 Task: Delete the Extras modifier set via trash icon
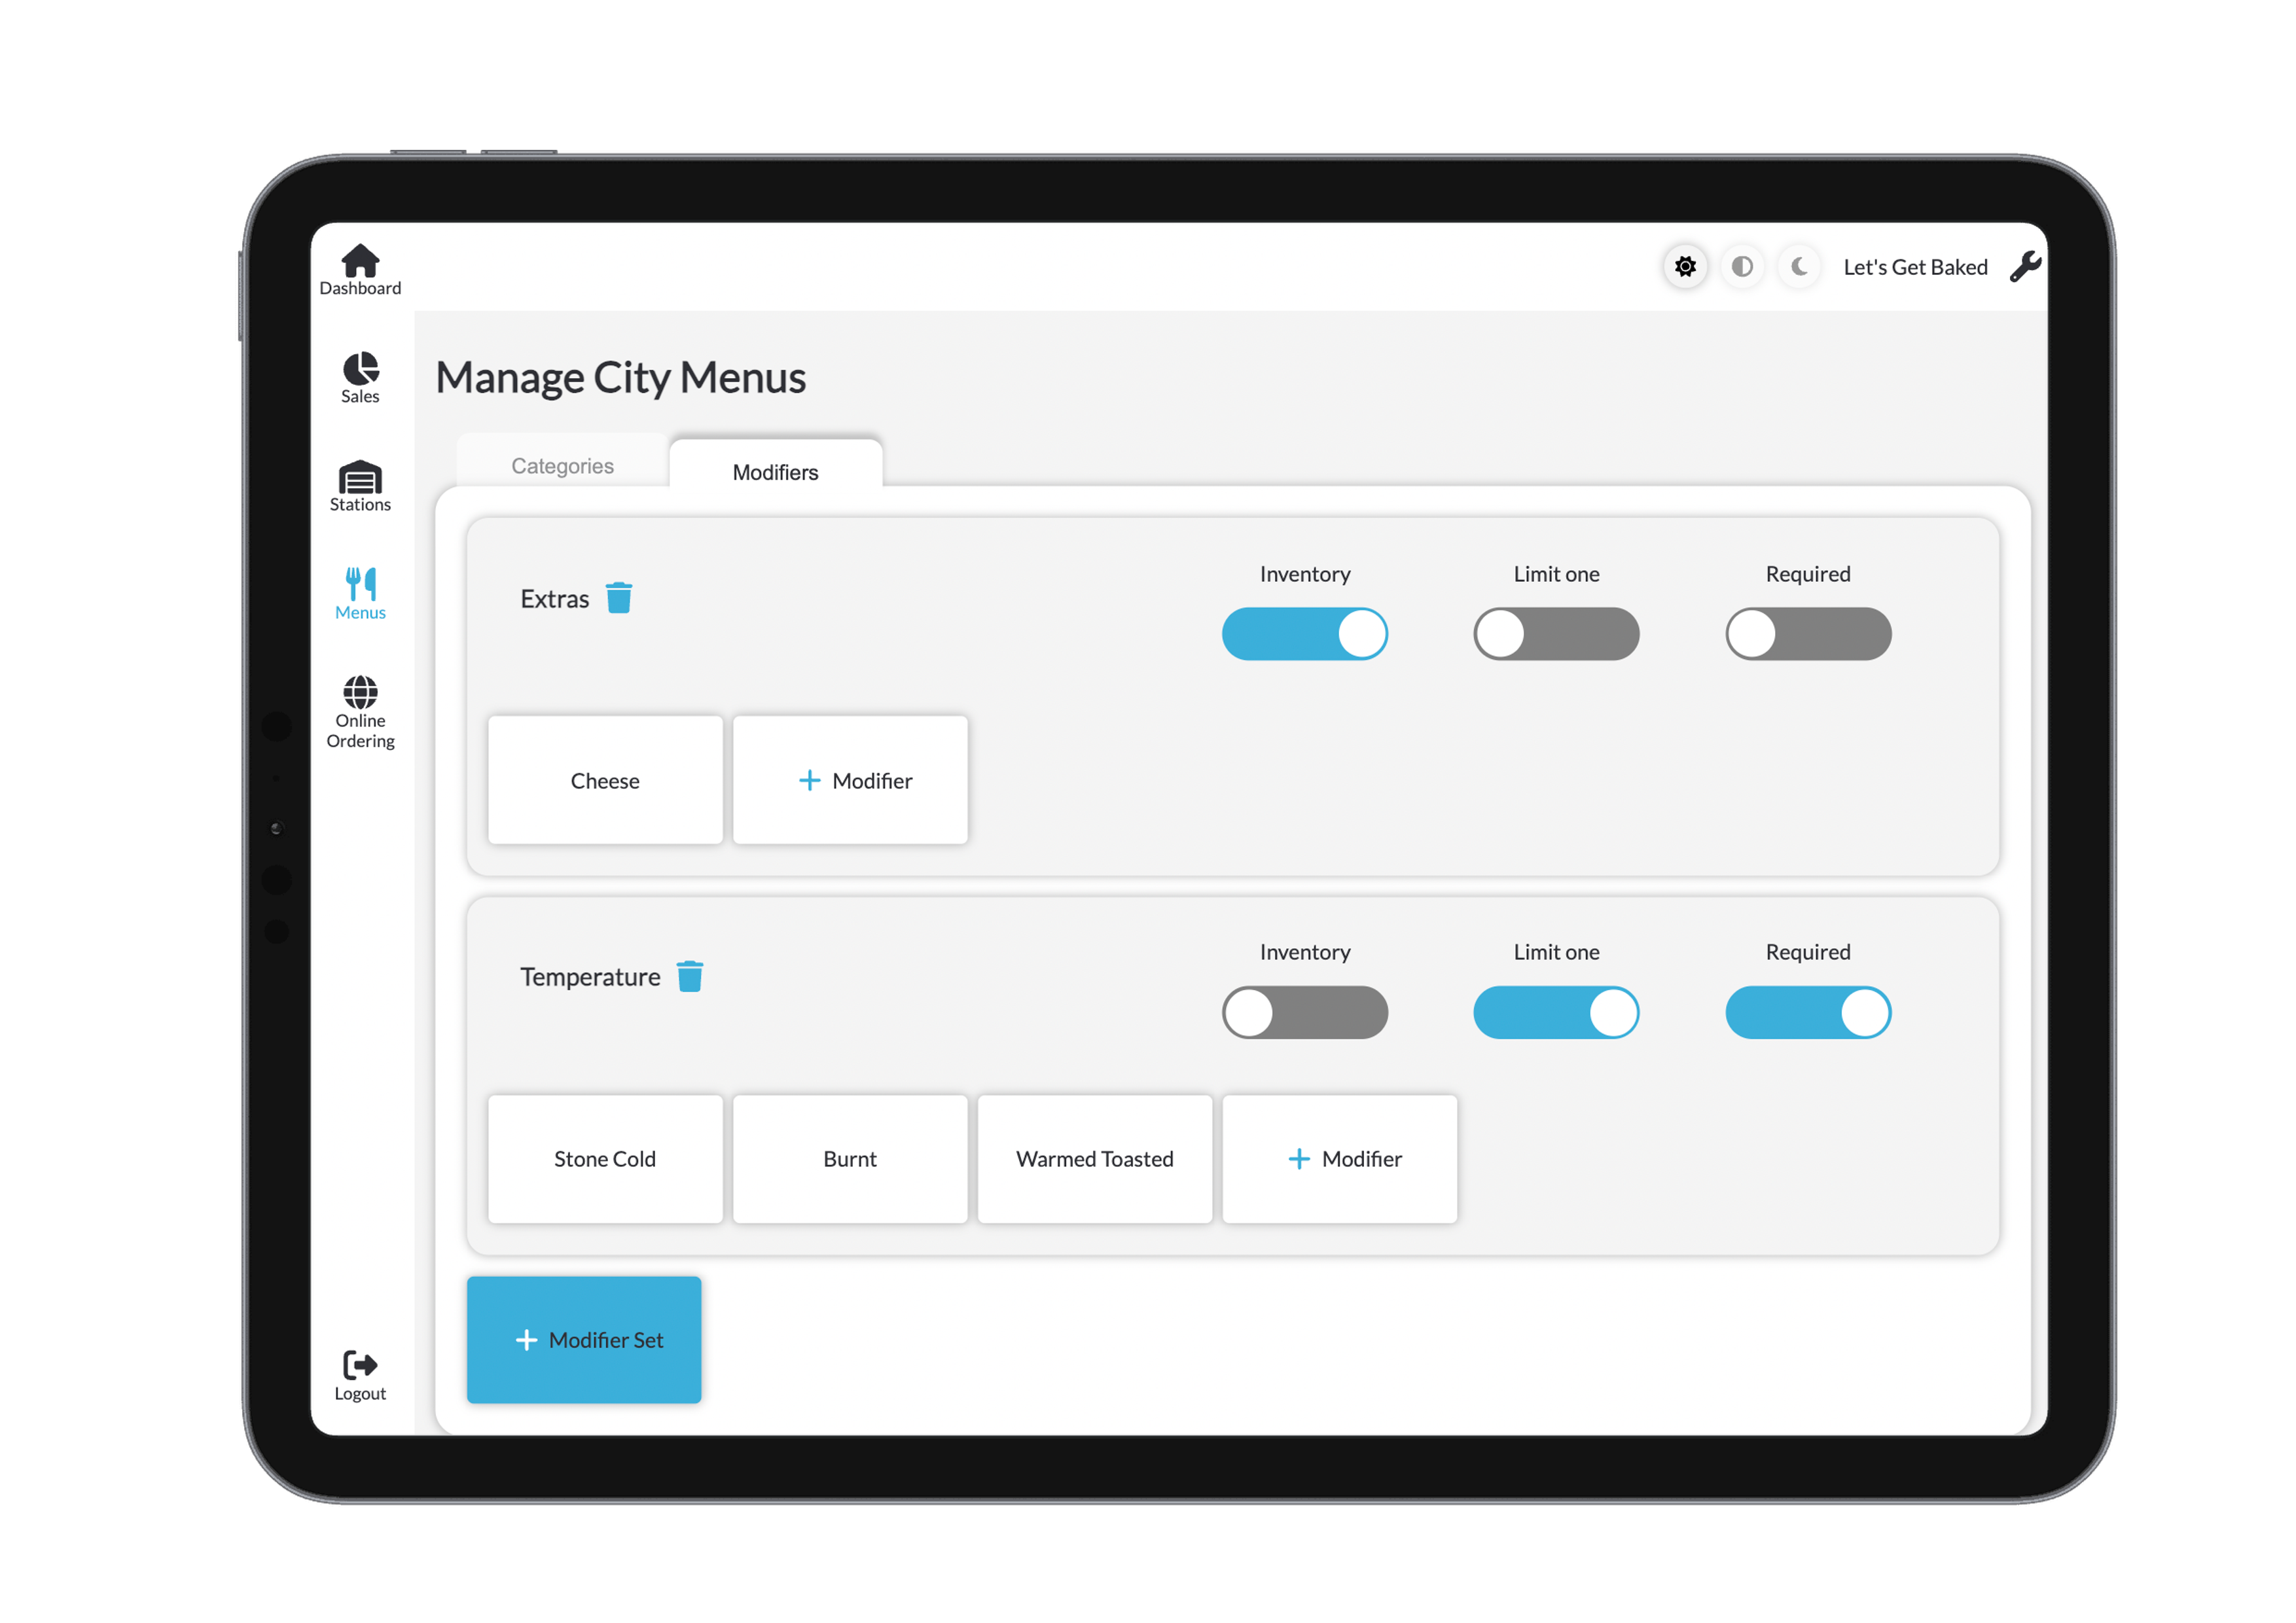coord(621,597)
